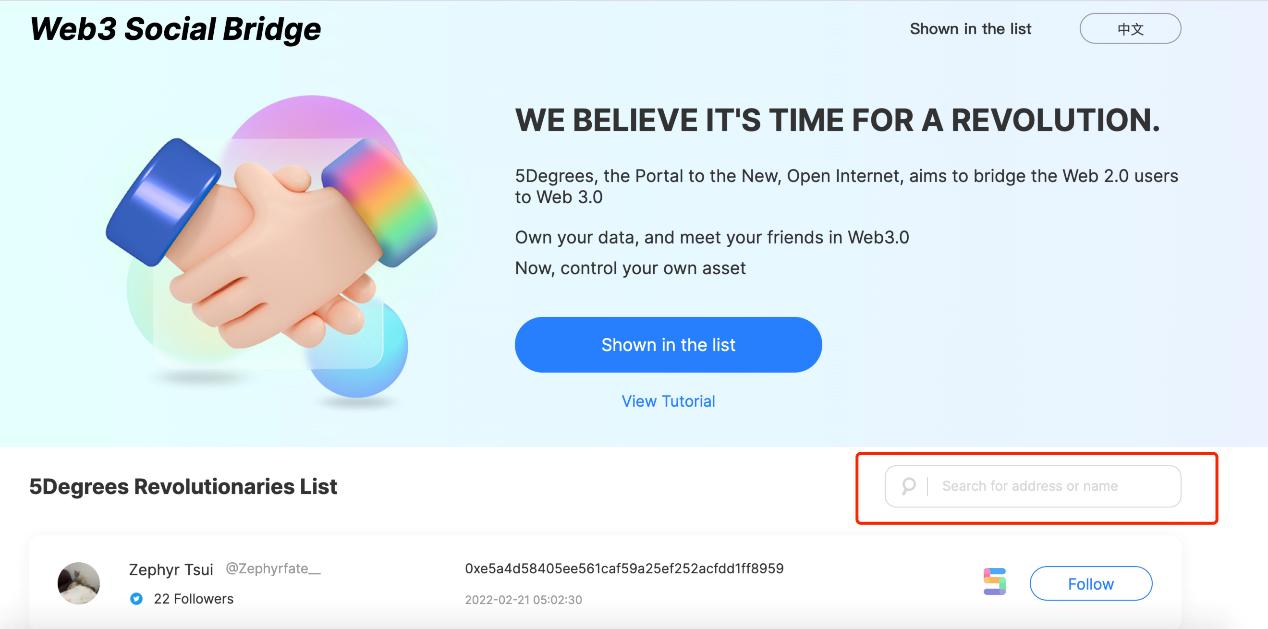
Task: Focus the Search for address or name field
Action: pos(1050,486)
